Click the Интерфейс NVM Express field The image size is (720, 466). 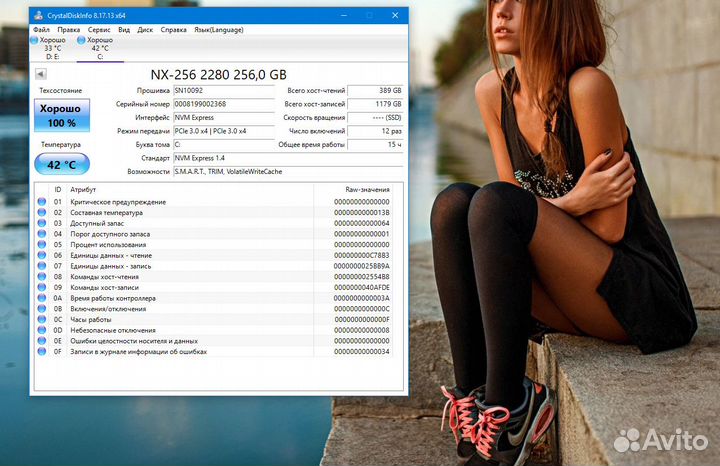click(224, 118)
